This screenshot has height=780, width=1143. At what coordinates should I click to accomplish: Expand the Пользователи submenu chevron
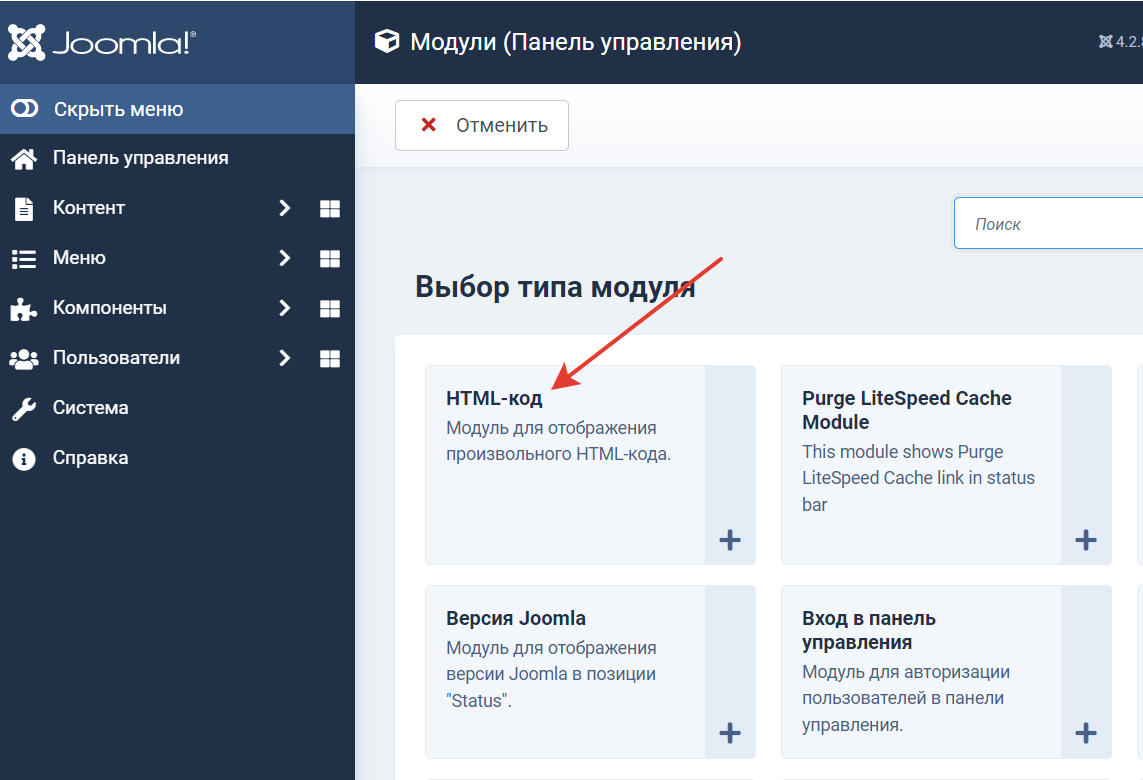[x=284, y=358]
